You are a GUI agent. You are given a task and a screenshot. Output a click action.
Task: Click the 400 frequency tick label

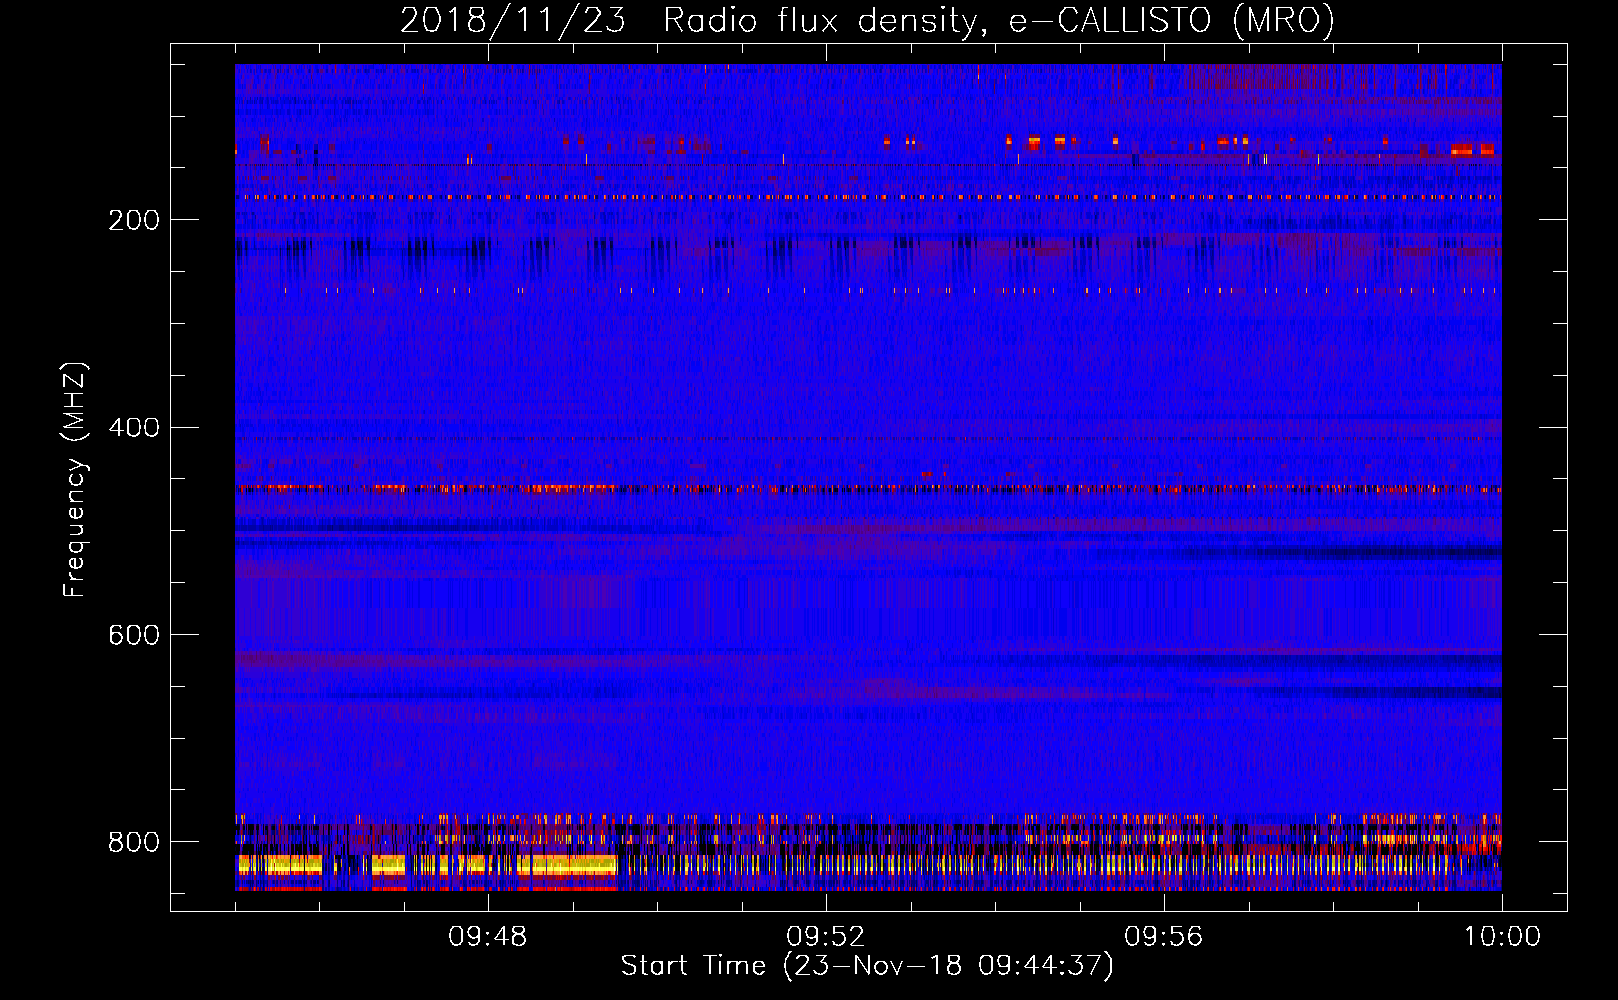(x=134, y=428)
